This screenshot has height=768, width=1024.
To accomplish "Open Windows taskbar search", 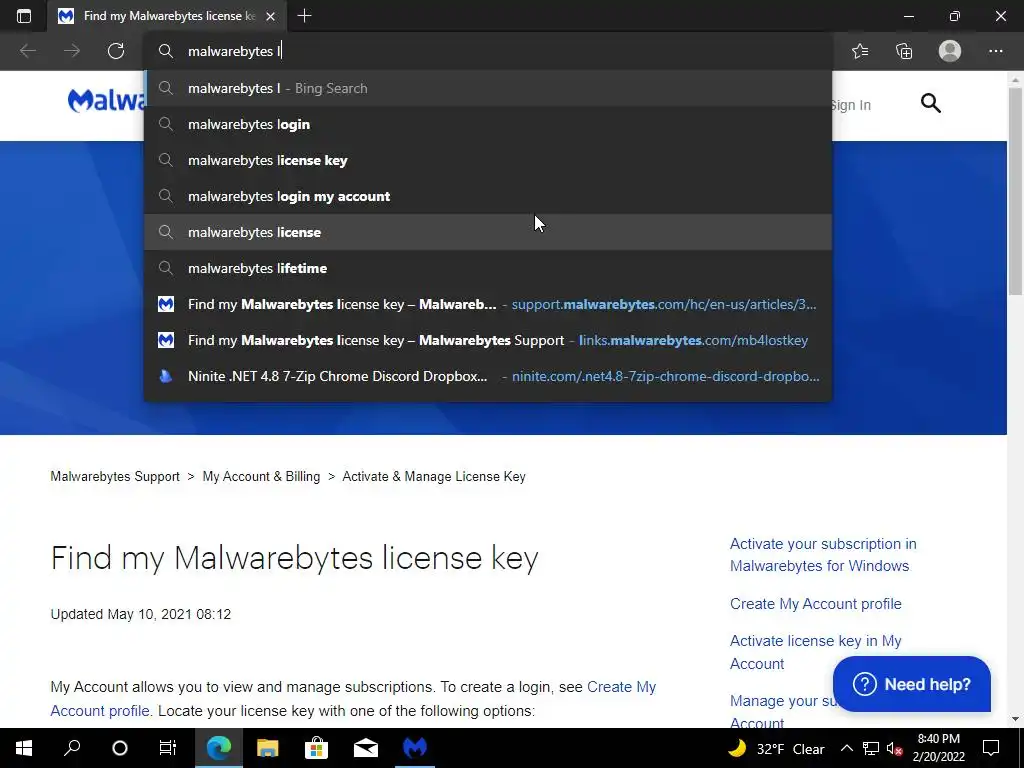I will 72,748.
